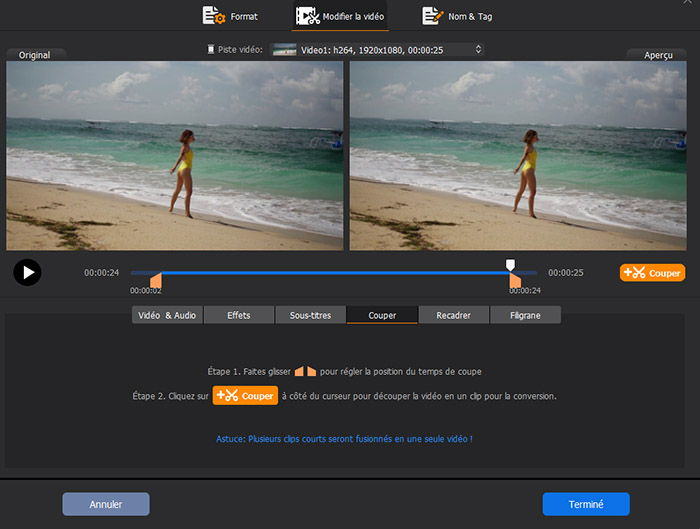Open the Nom & Tag tab label

(x=470, y=17)
